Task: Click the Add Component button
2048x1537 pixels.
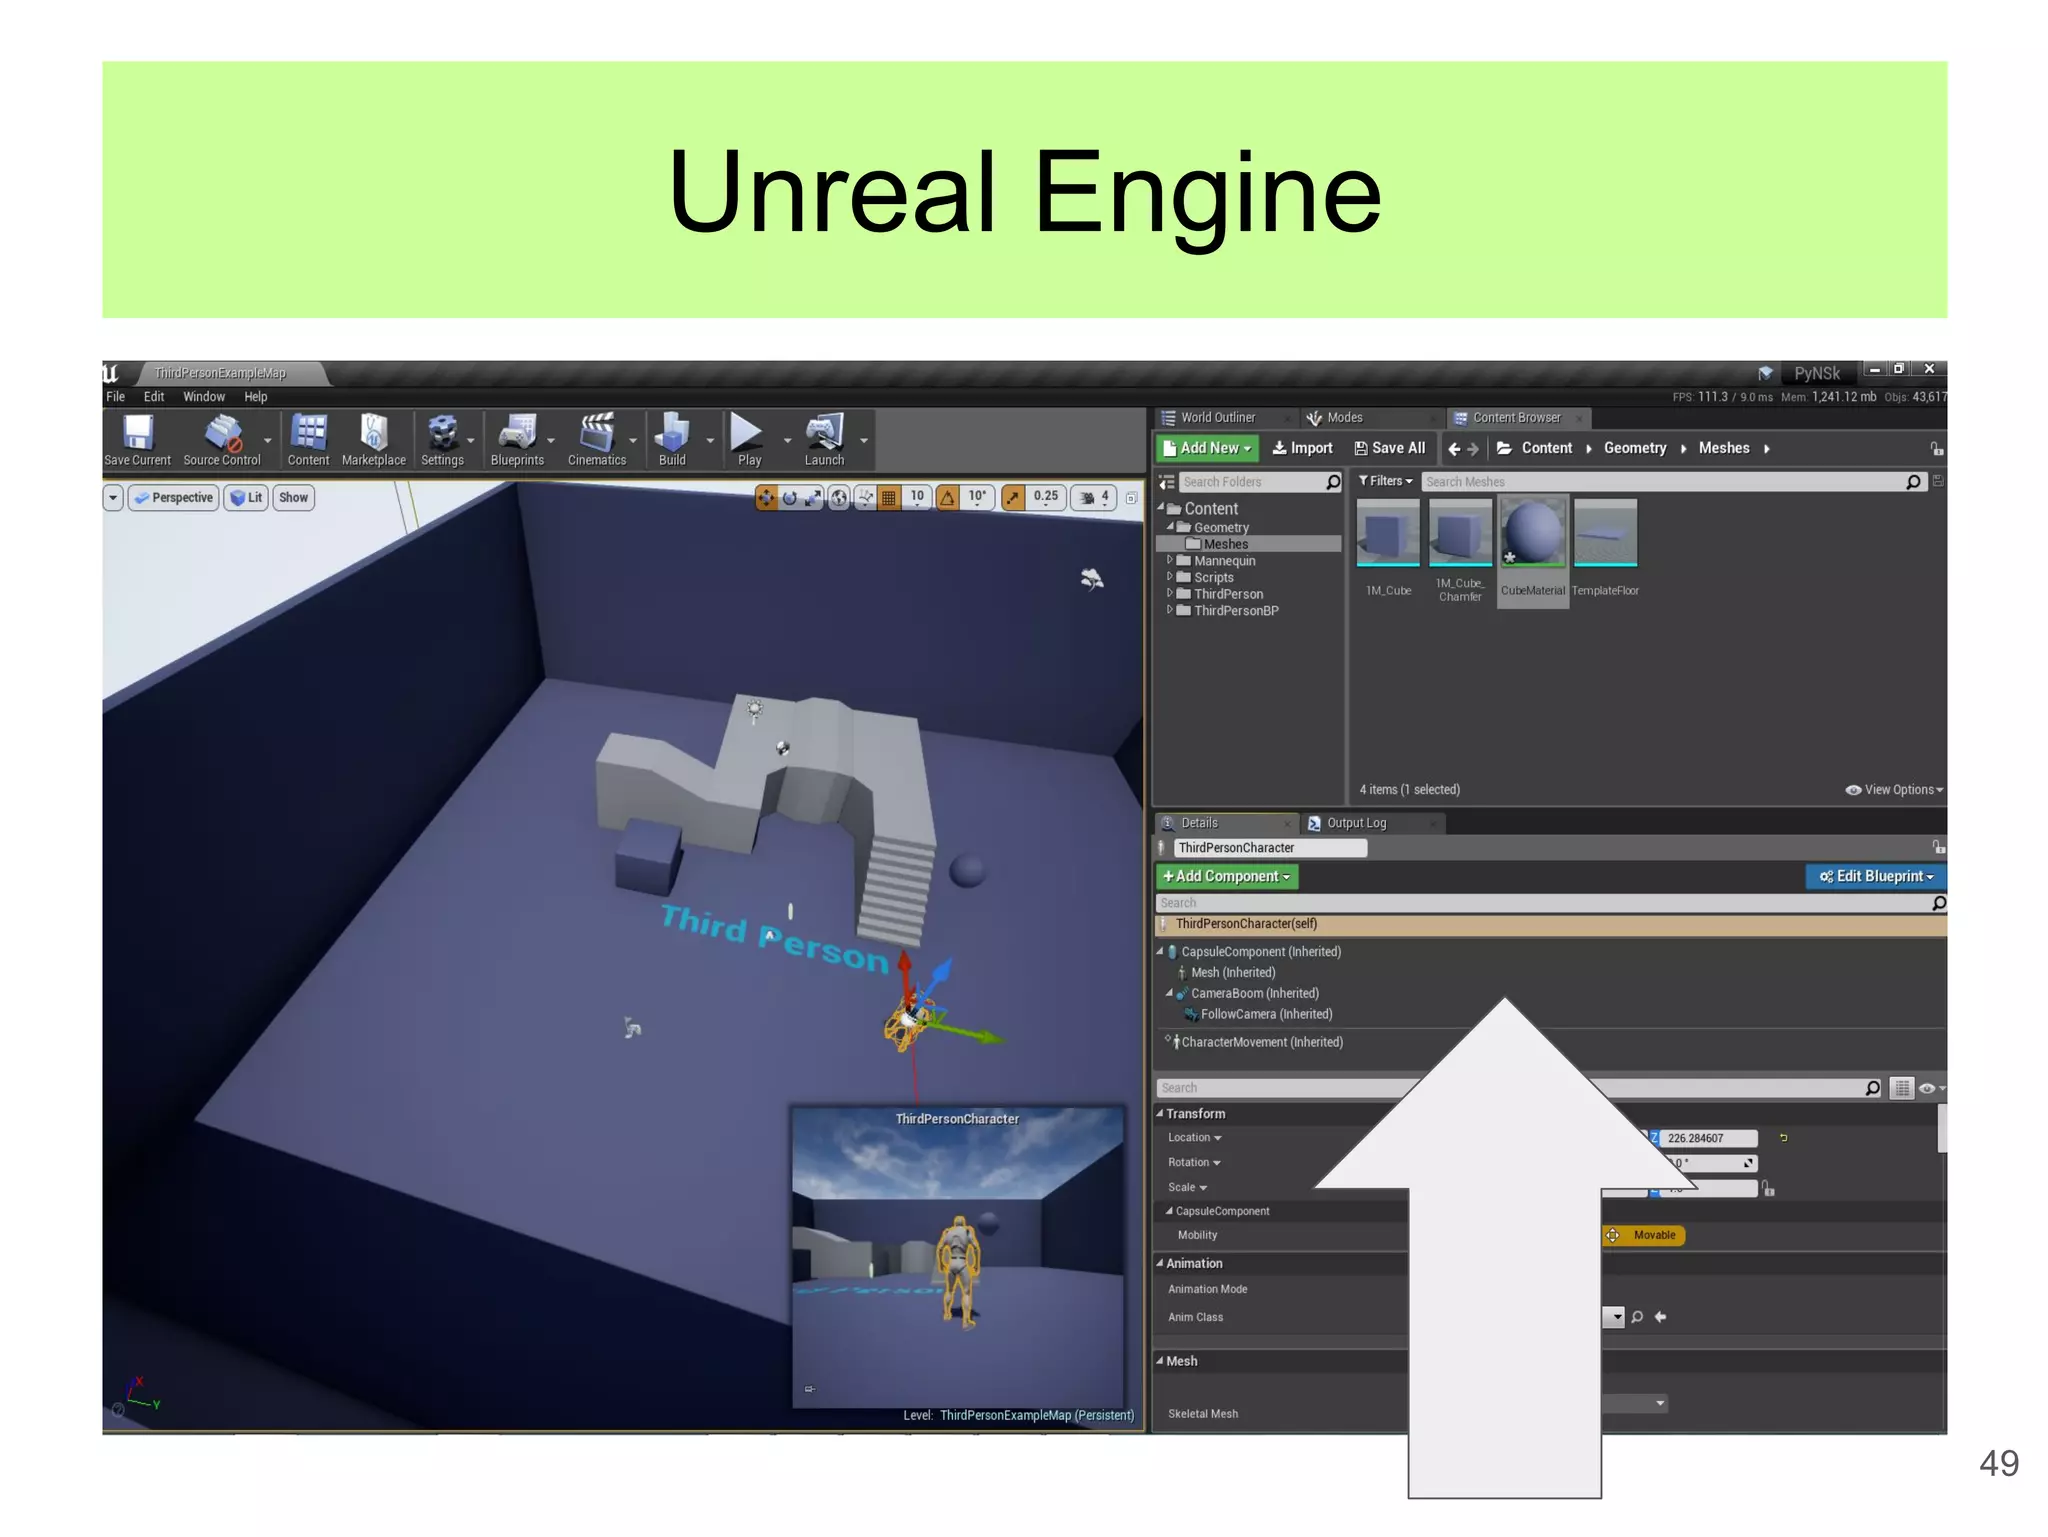Action: click(x=1226, y=876)
